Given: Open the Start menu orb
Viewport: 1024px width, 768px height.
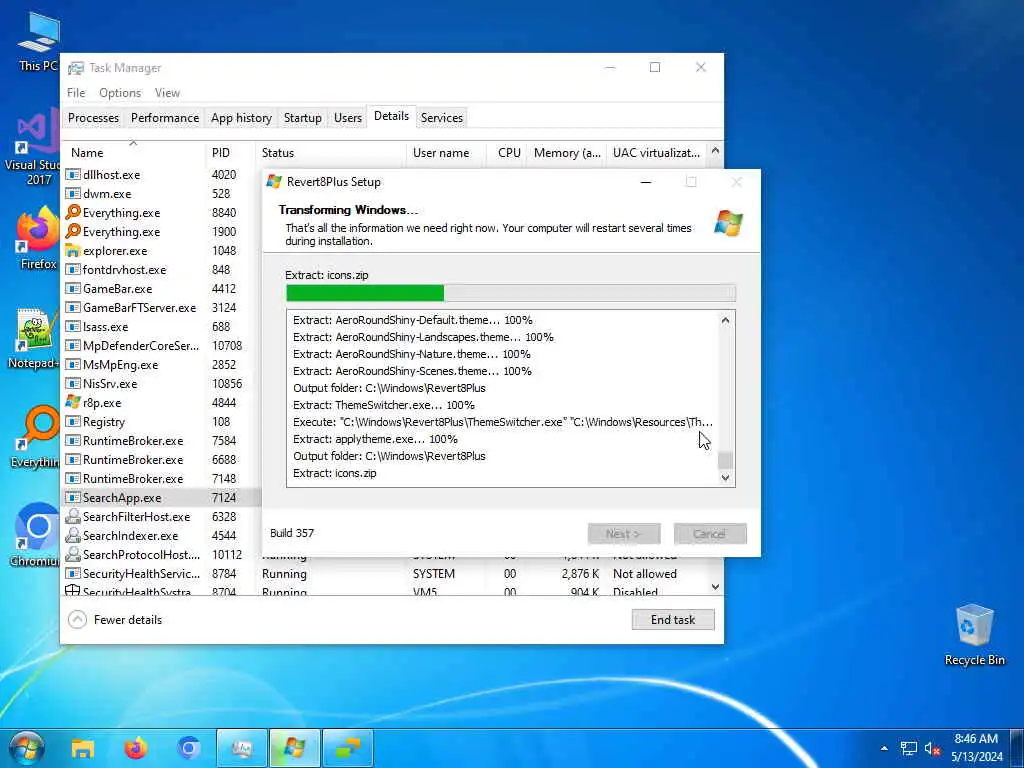Looking at the screenshot, I should click(26, 748).
